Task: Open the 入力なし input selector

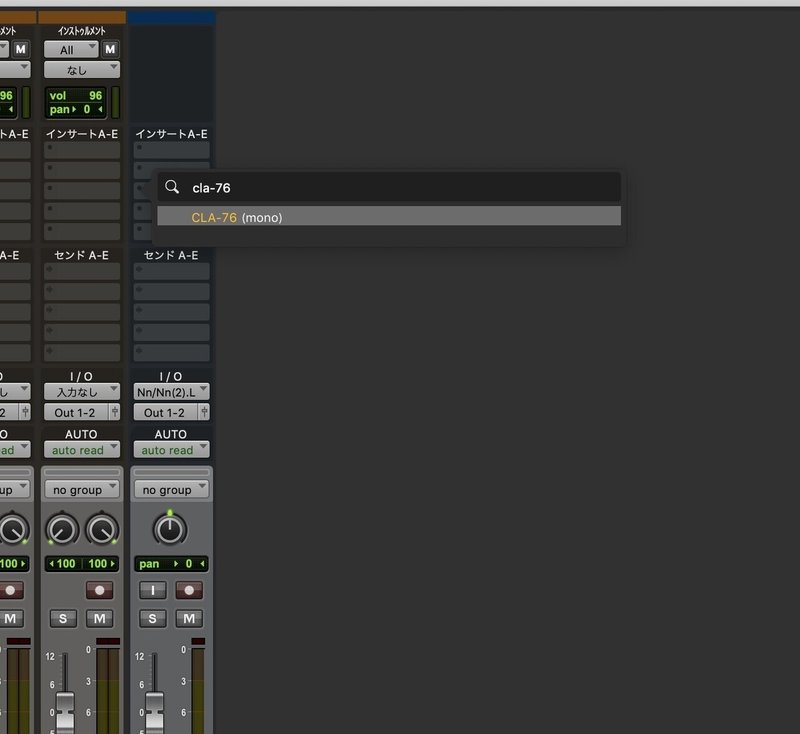Action: pos(82,392)
